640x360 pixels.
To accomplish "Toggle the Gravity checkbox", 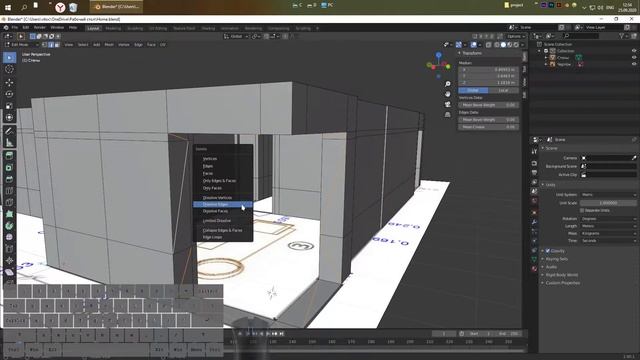I will pos(548,251).
